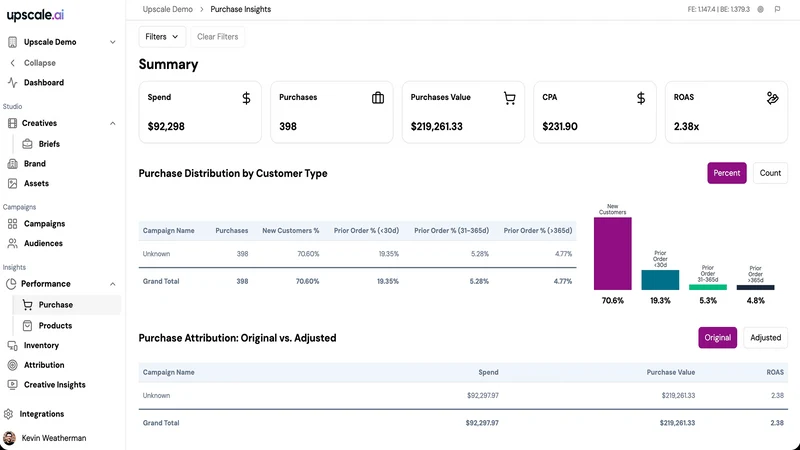This screenshot has width=800, height=450.
Task: Open Audiences people icon
Action: click(12, 243)
